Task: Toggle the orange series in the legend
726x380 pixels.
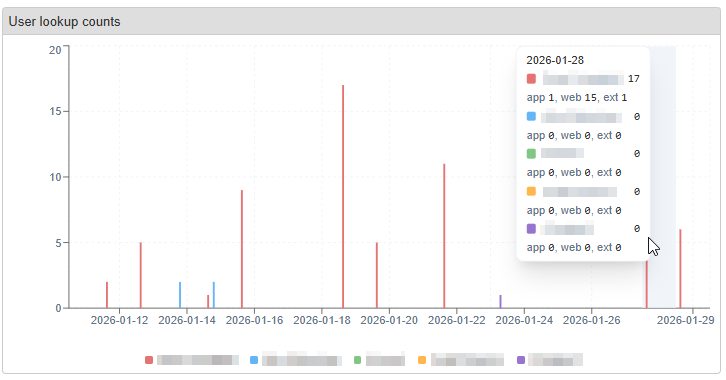Action: coord(460,360)
